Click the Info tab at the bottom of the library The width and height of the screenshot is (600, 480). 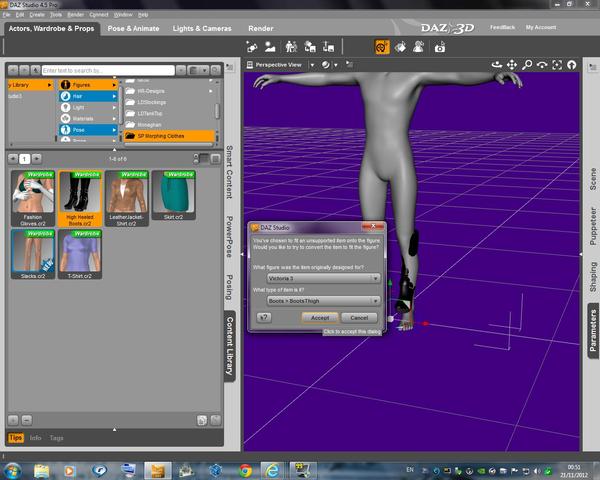point(36,438)
